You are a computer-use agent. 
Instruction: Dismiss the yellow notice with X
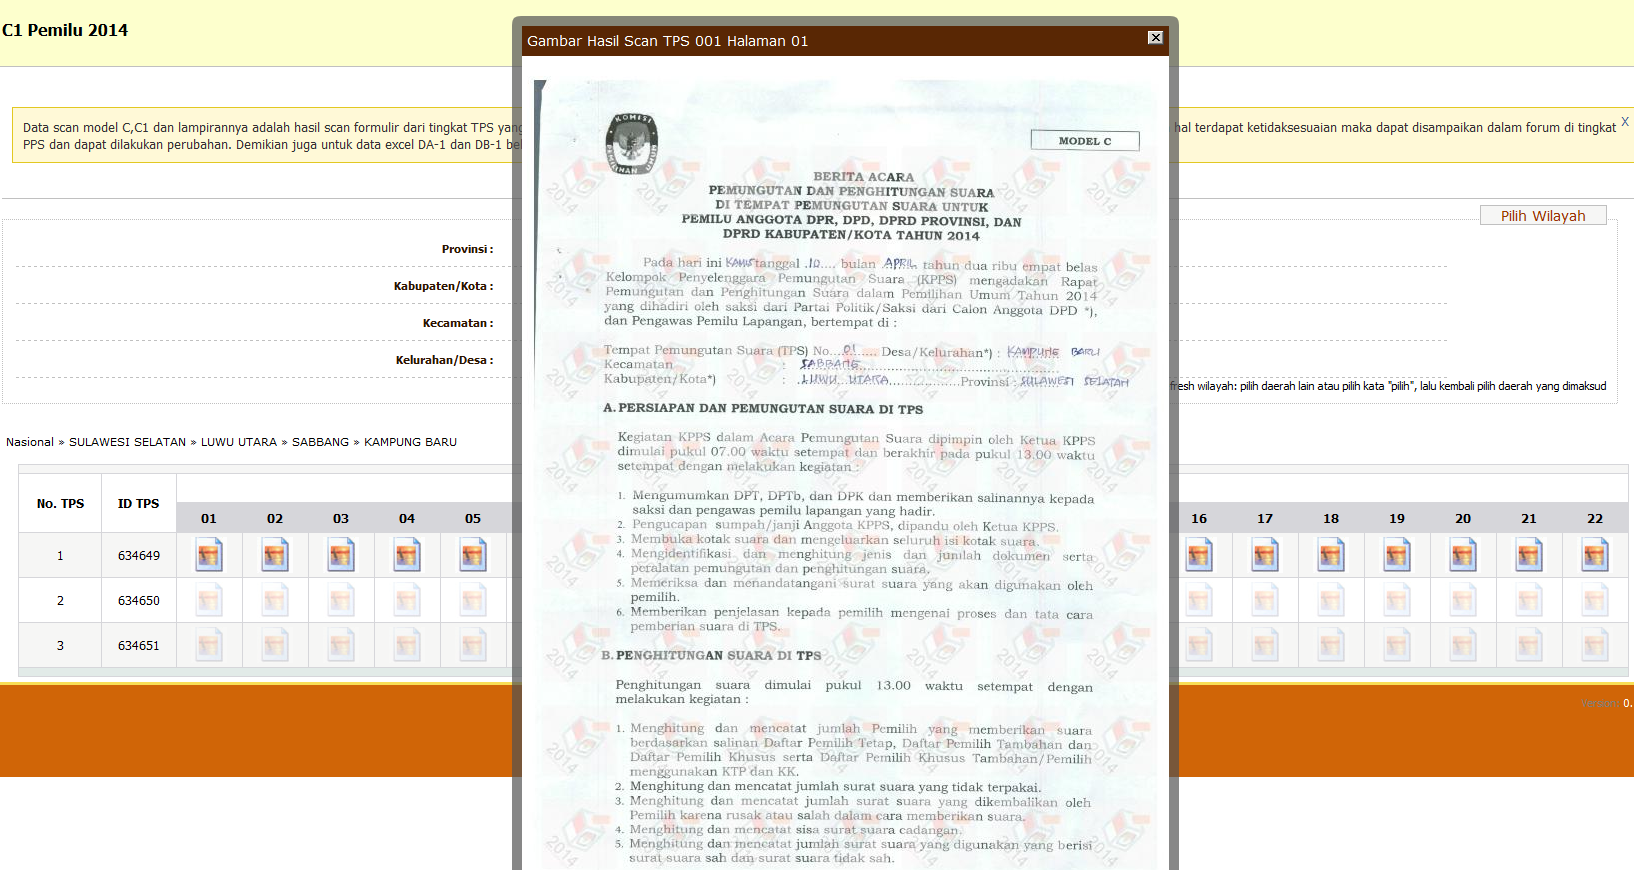1625,122
